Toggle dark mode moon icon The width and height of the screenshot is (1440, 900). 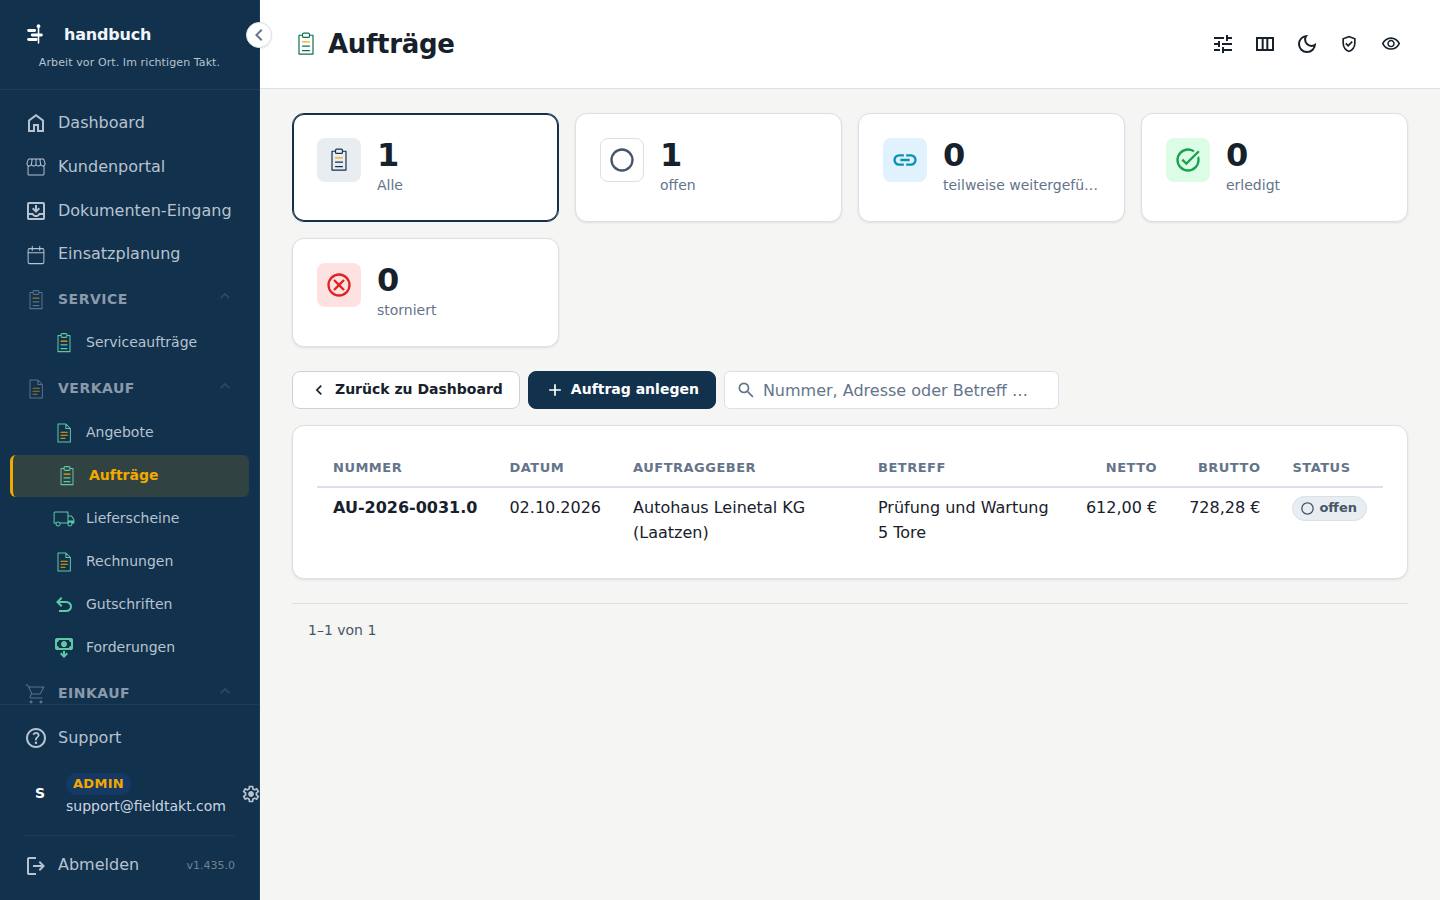(1307, 44)
